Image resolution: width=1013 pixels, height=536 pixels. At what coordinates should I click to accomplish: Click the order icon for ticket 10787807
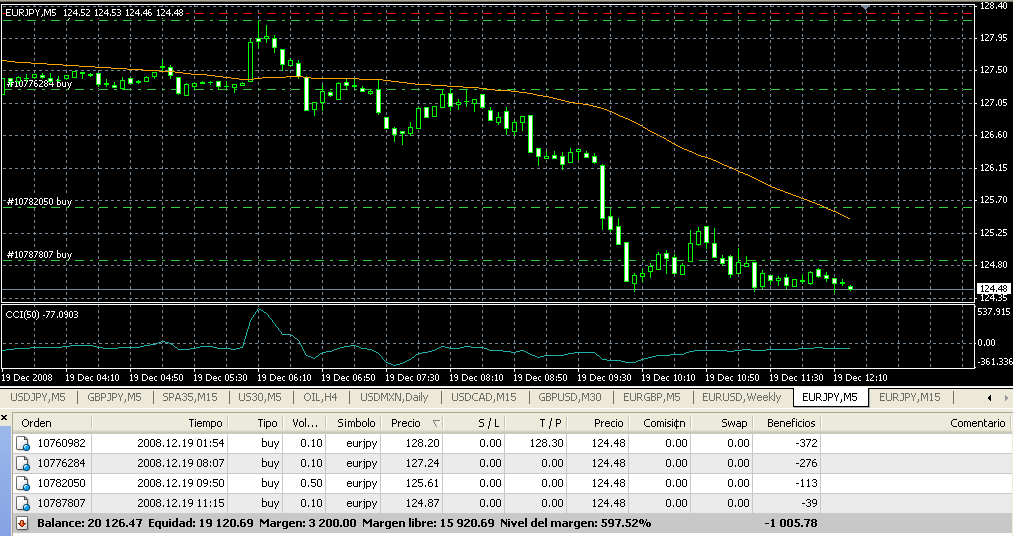coord(23,503)
